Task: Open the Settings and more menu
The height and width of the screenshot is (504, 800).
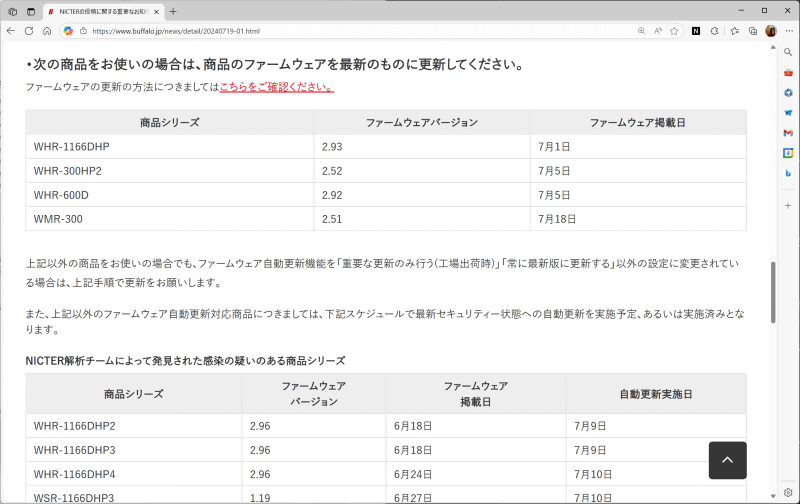Action: (789, 31)
